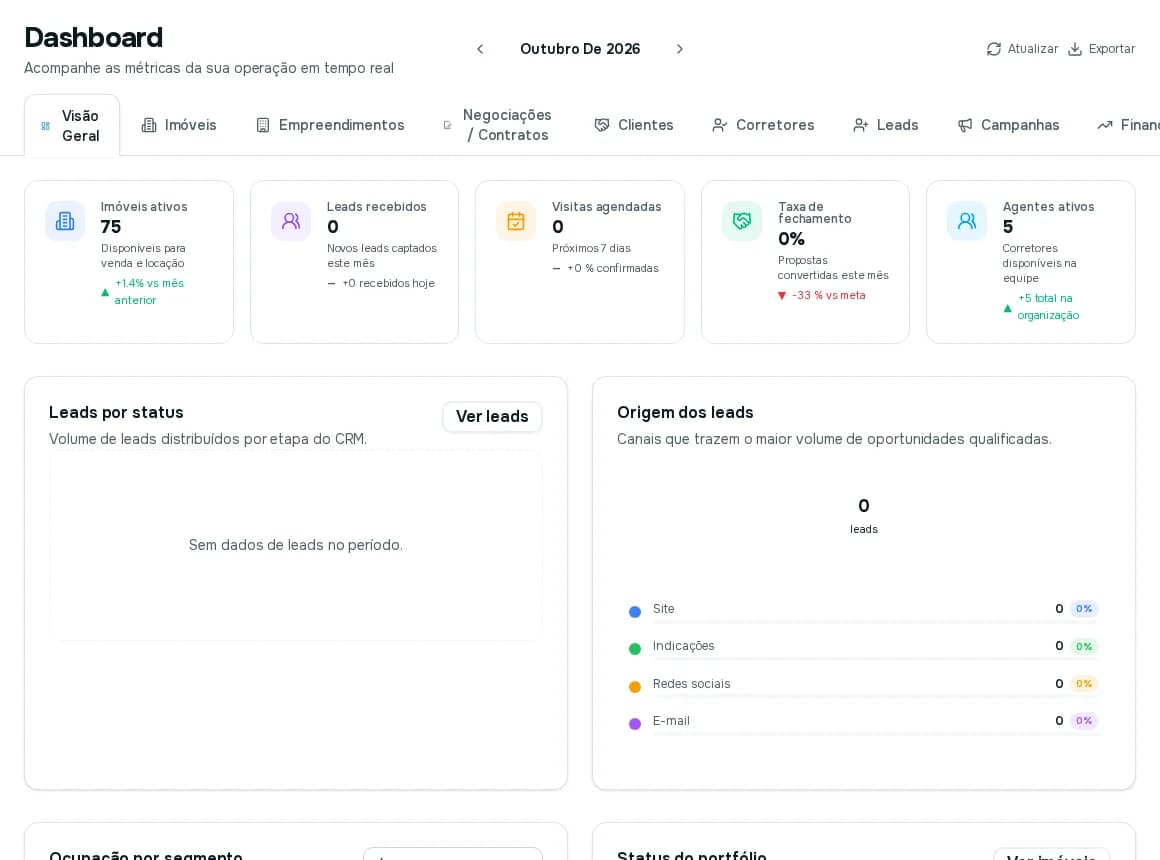1160x860 pixels.
Task: Click the Redes sociais 0% badge
Action: point(1084,684)
